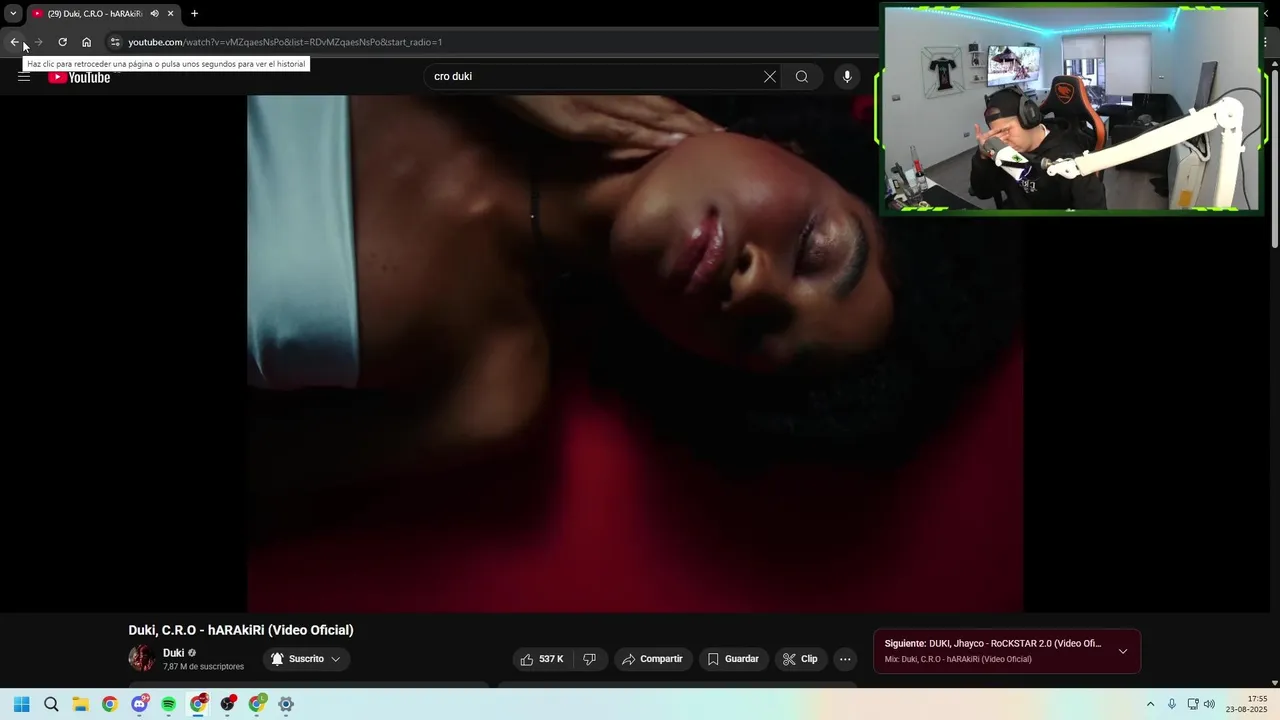Open a new browser tab

click(194, 14)
